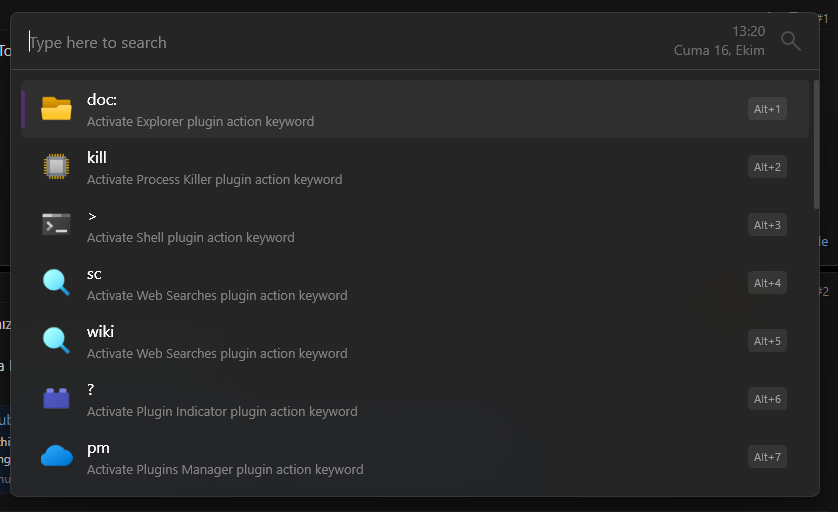Select the 'doc:' Explorer keyword result
838x512 pixels.
[x=415, y=109]
